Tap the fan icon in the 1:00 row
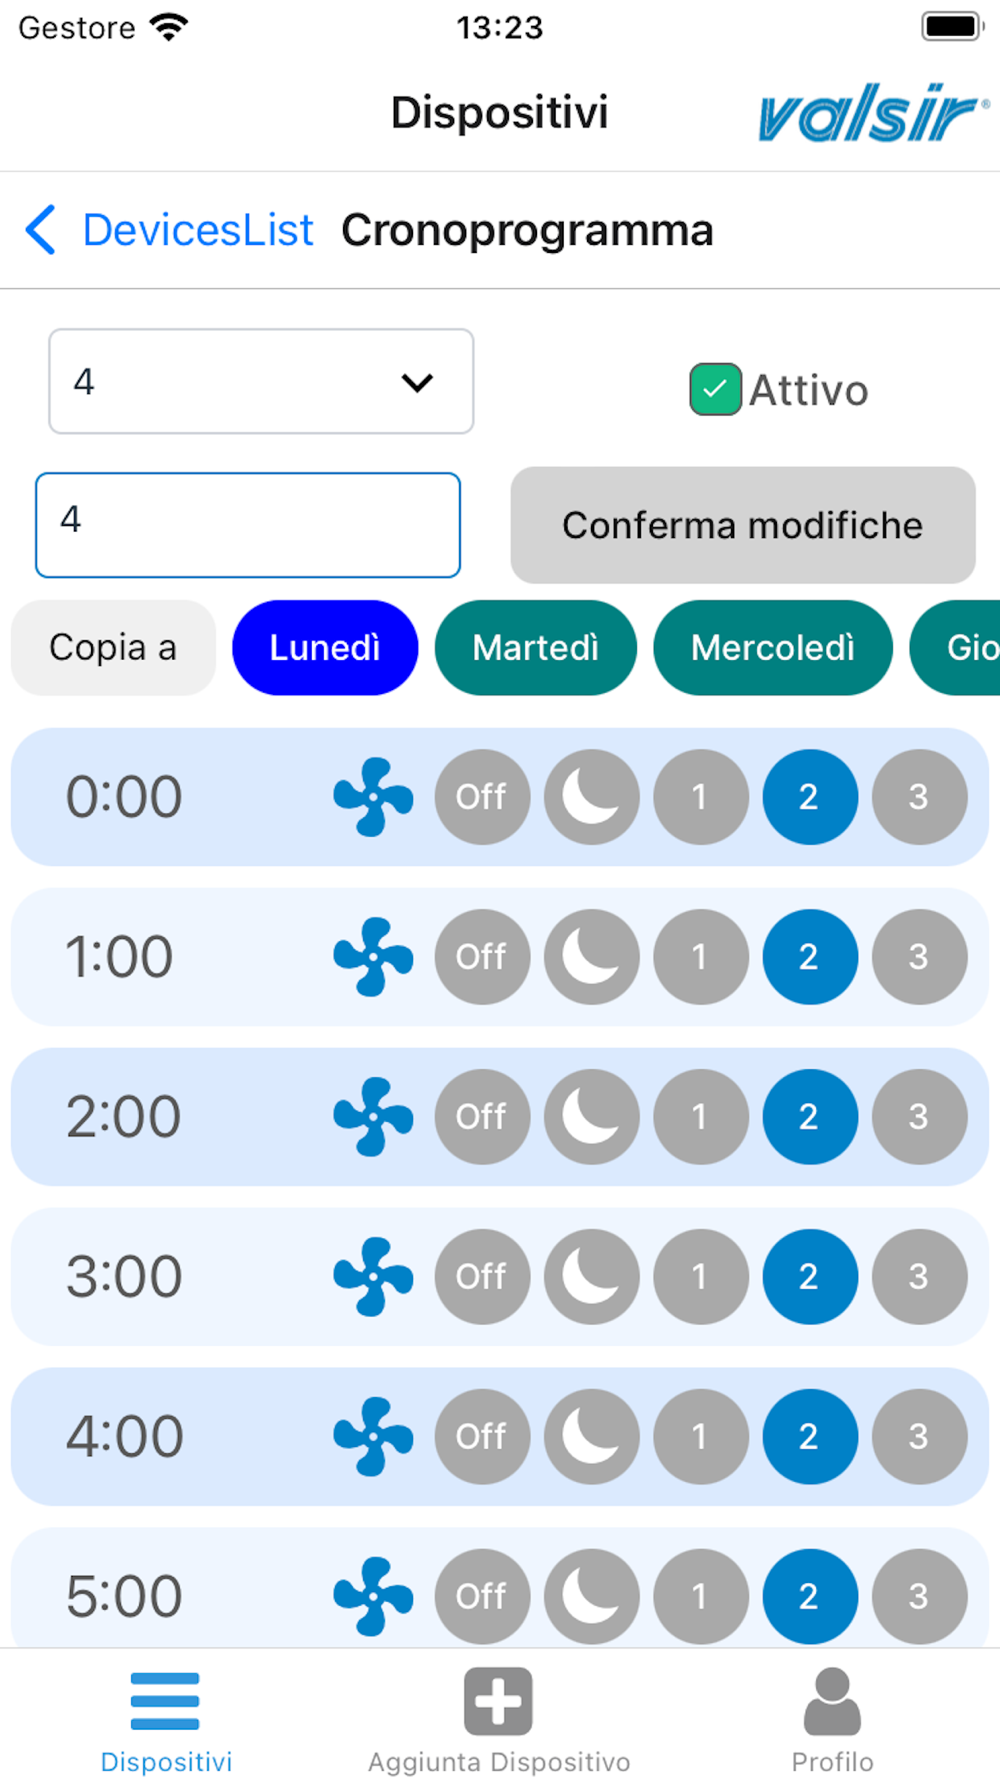This screenshot has width=1000, height=1778. (x=373, y=957)
